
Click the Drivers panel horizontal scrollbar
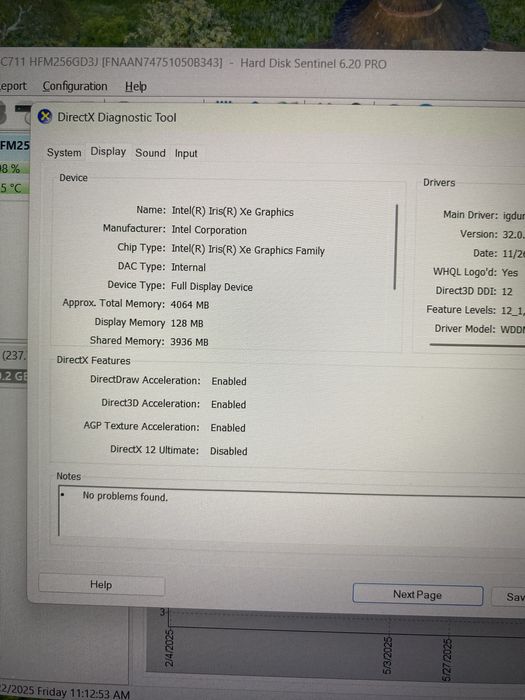(477, 345)
